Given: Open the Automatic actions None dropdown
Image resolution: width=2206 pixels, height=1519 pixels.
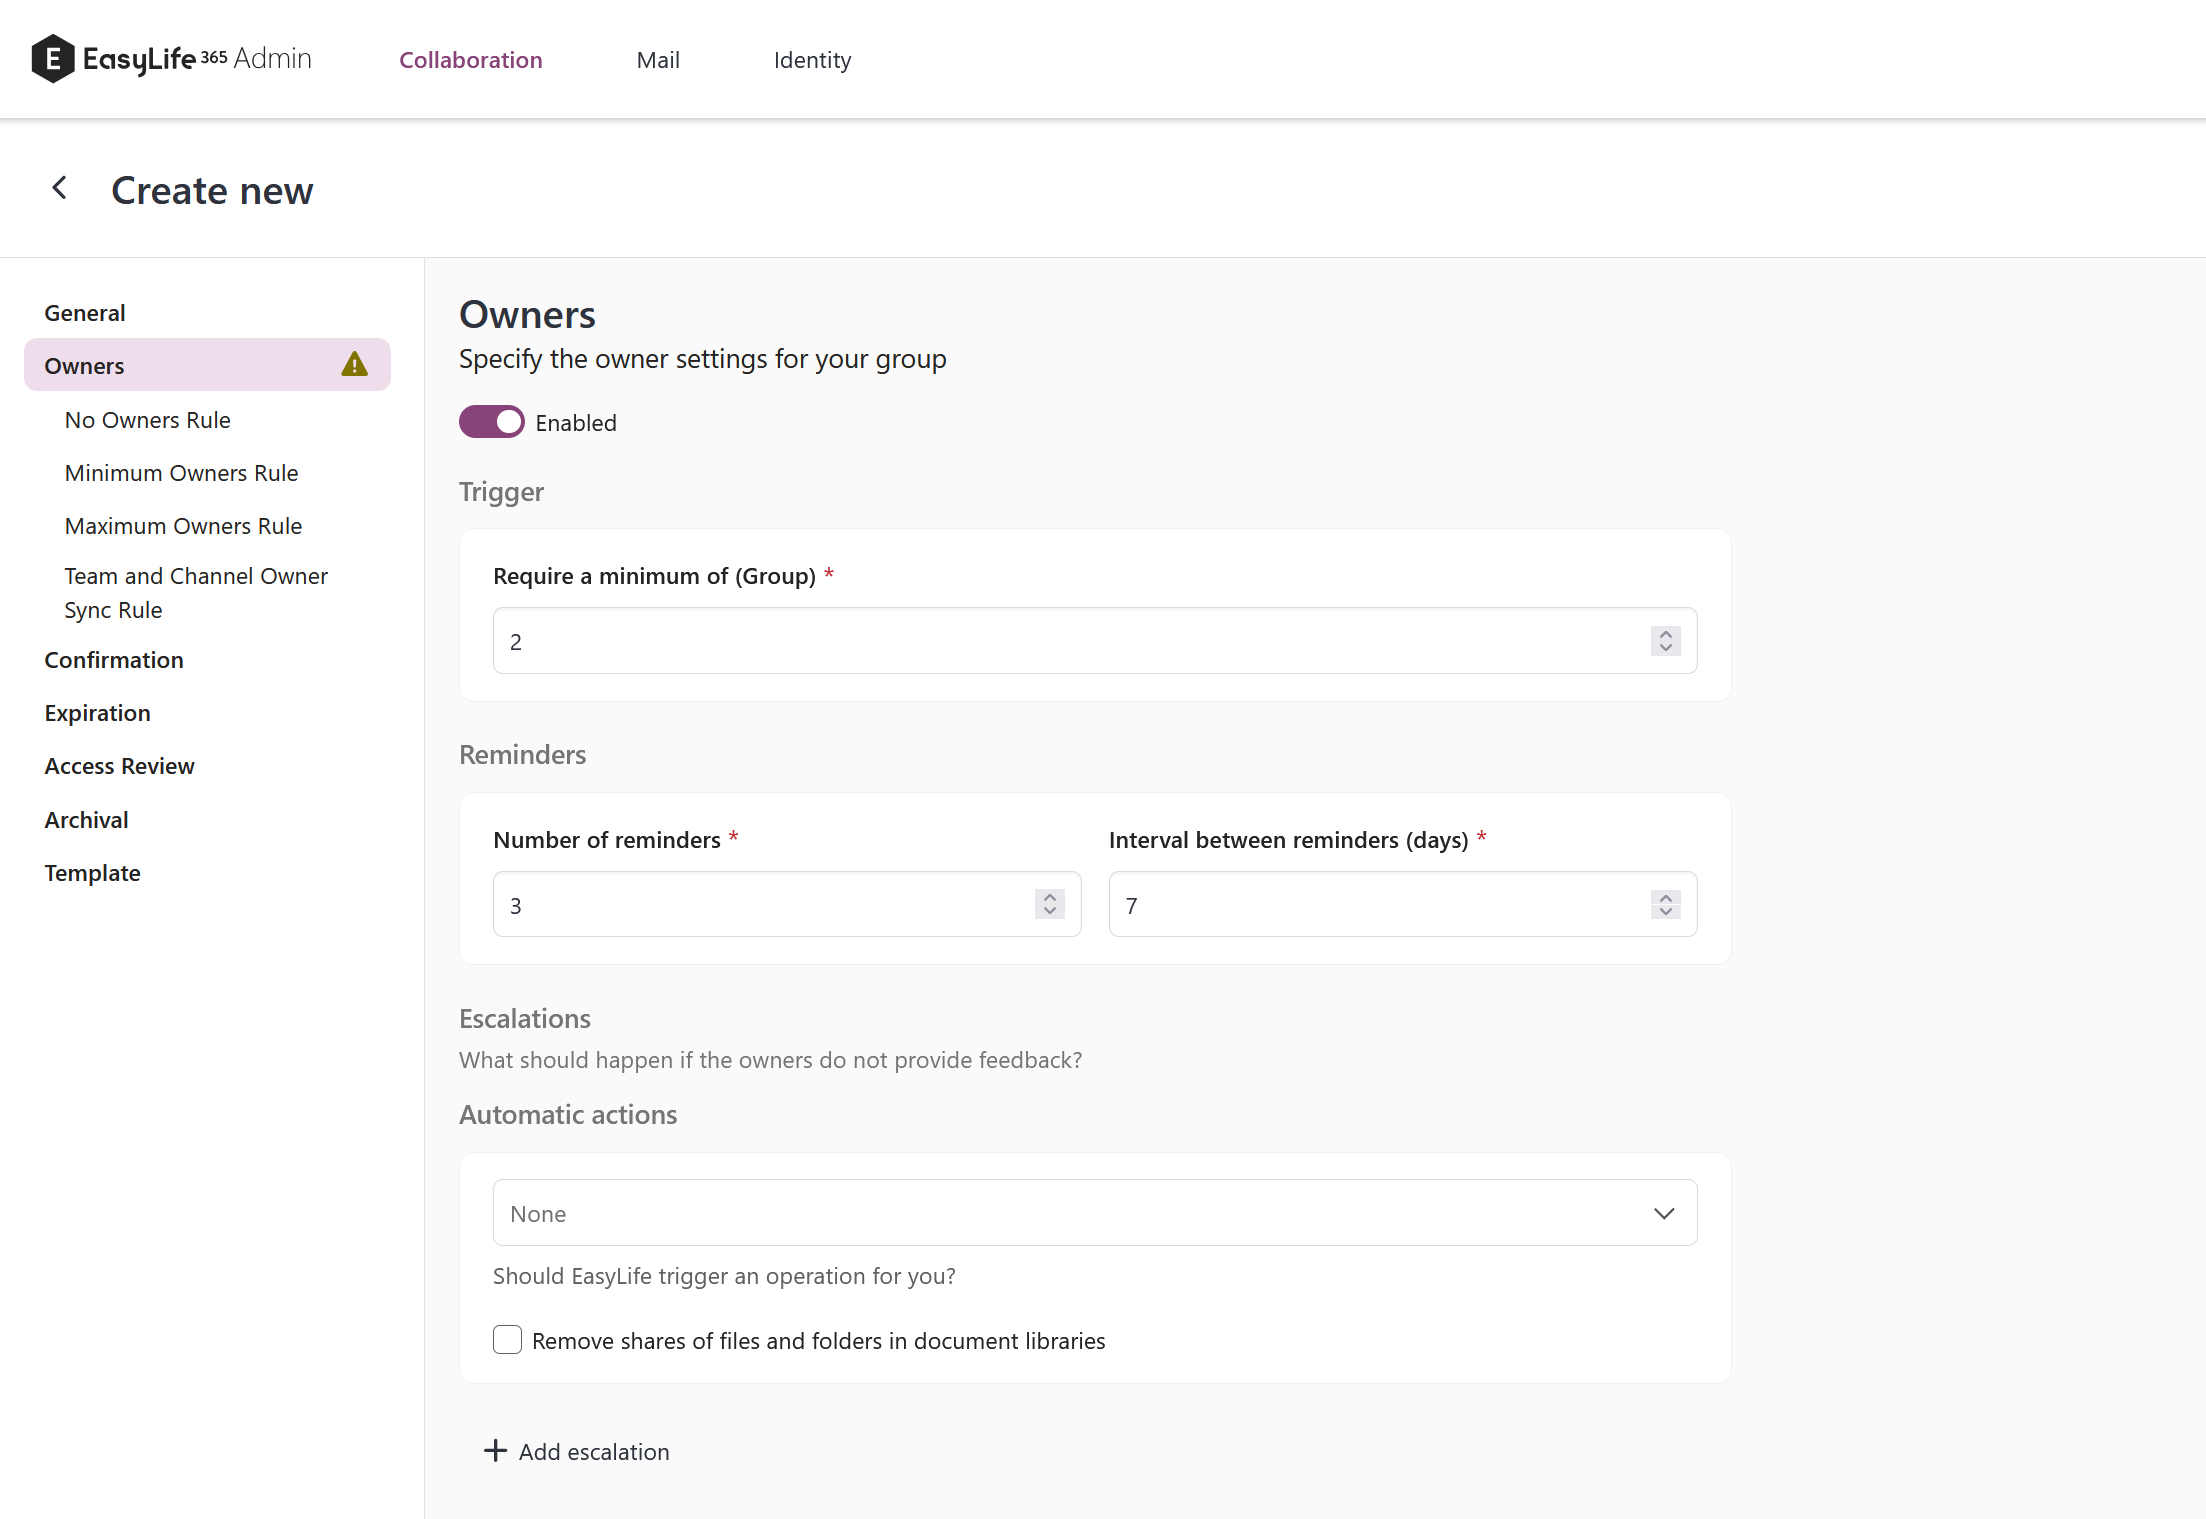Looking at the screenshot, I should pyautogui.click(x=1094, y=1213).
